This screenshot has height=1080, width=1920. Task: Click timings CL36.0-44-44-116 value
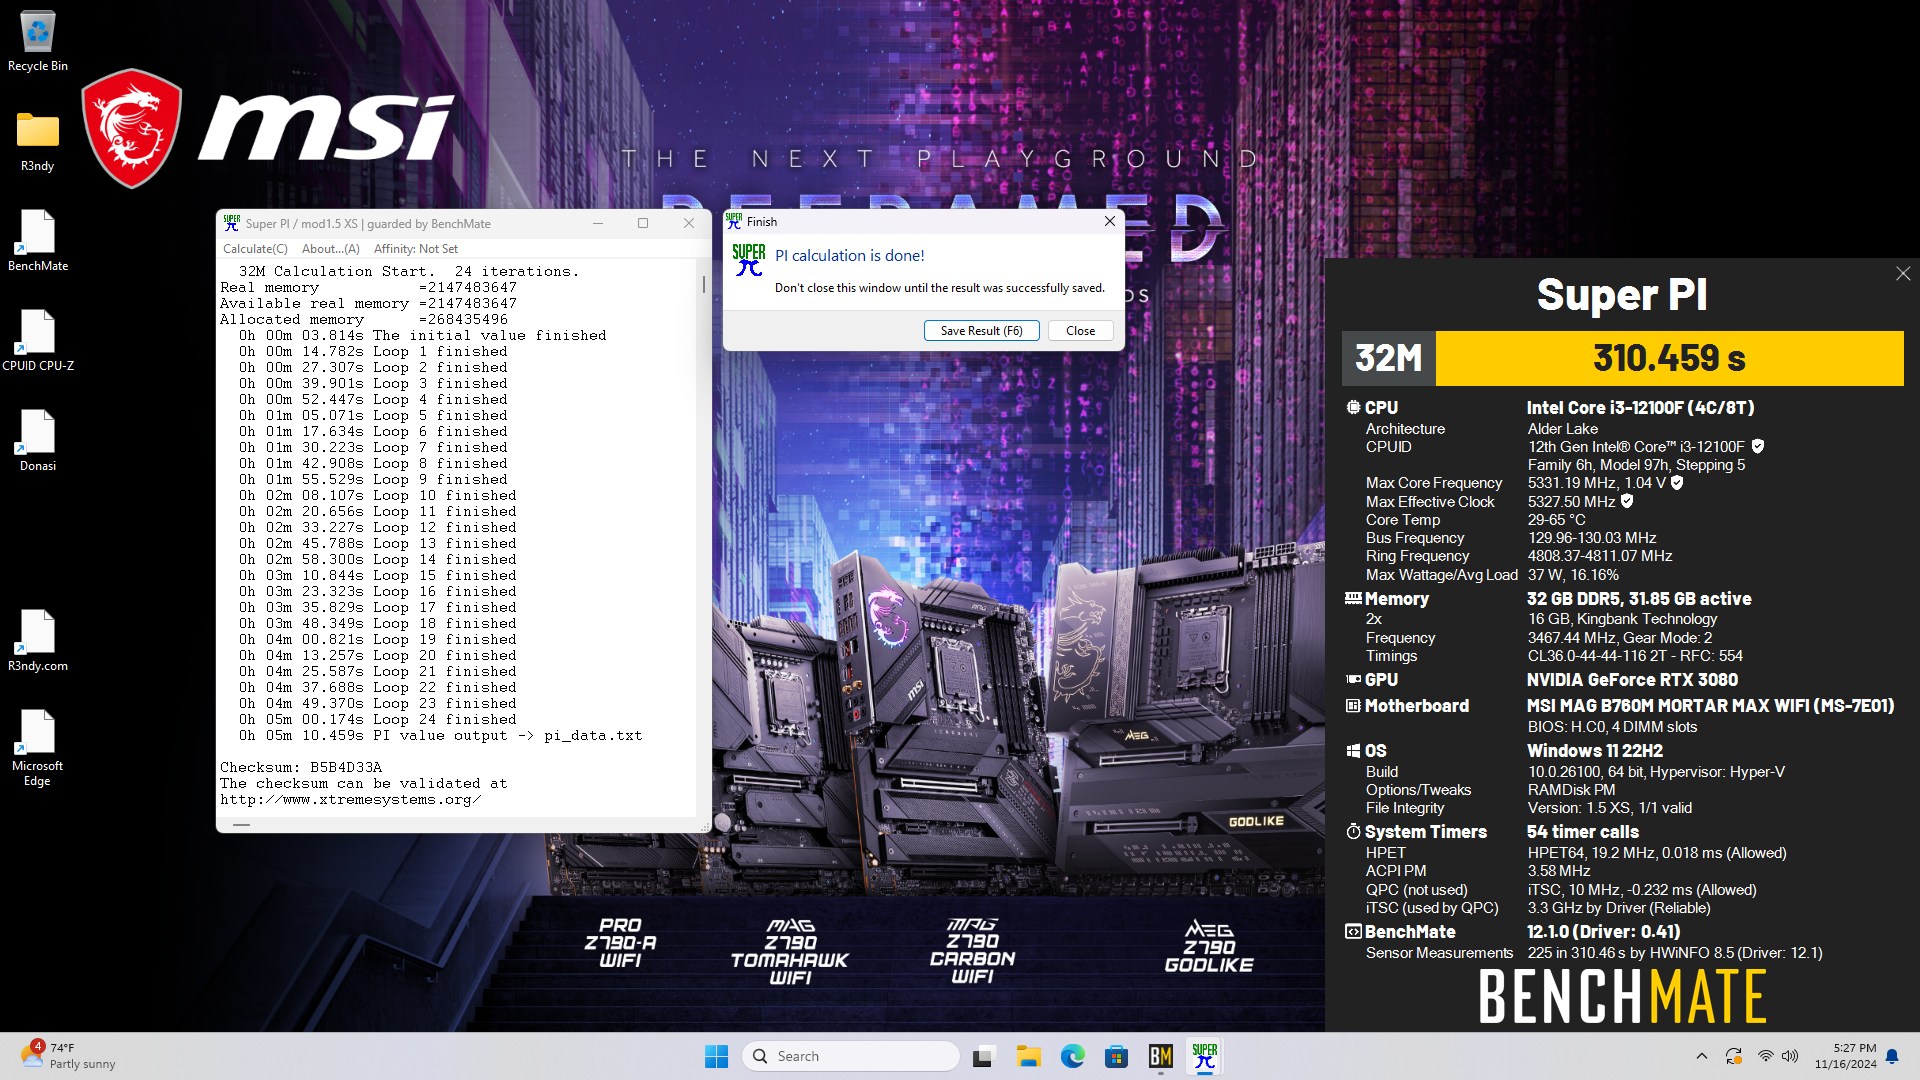click(x=1634, y=656)
